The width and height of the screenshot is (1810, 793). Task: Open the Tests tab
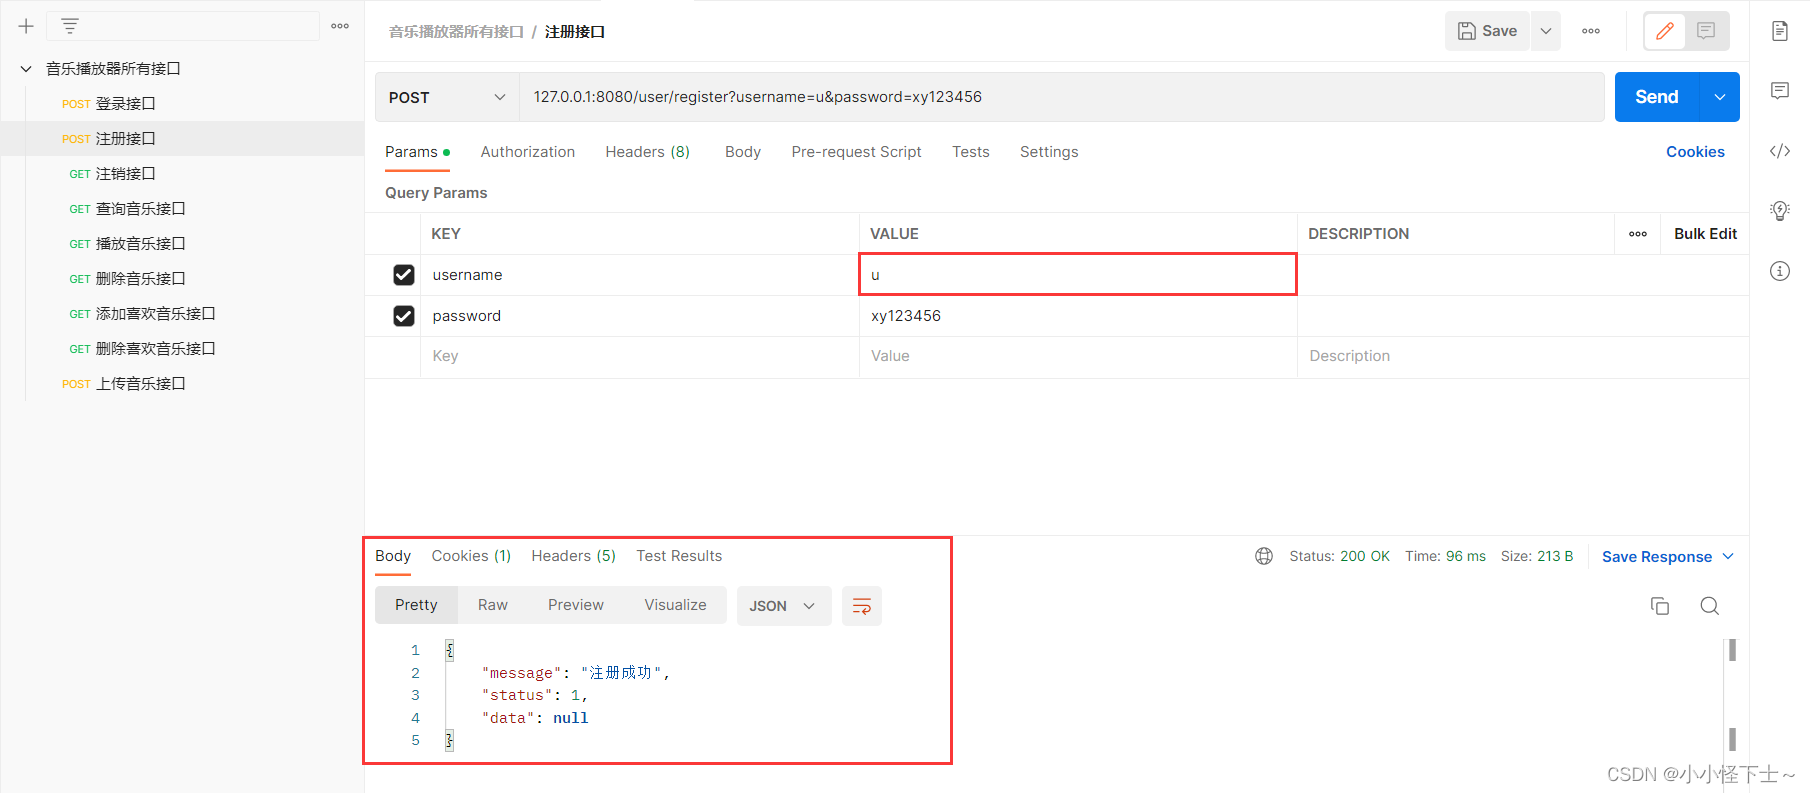pyautogui.click(x=971, y=152)
